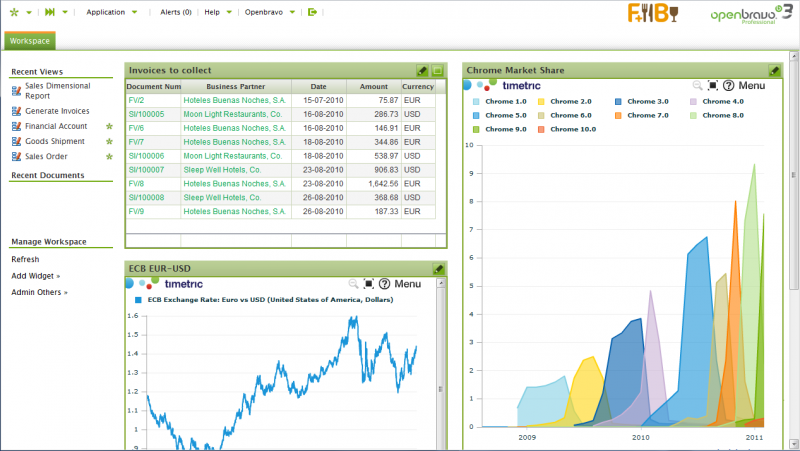Click the logout icon in top toolbar
The image size is (800, 451).
[x=313, y=13]
